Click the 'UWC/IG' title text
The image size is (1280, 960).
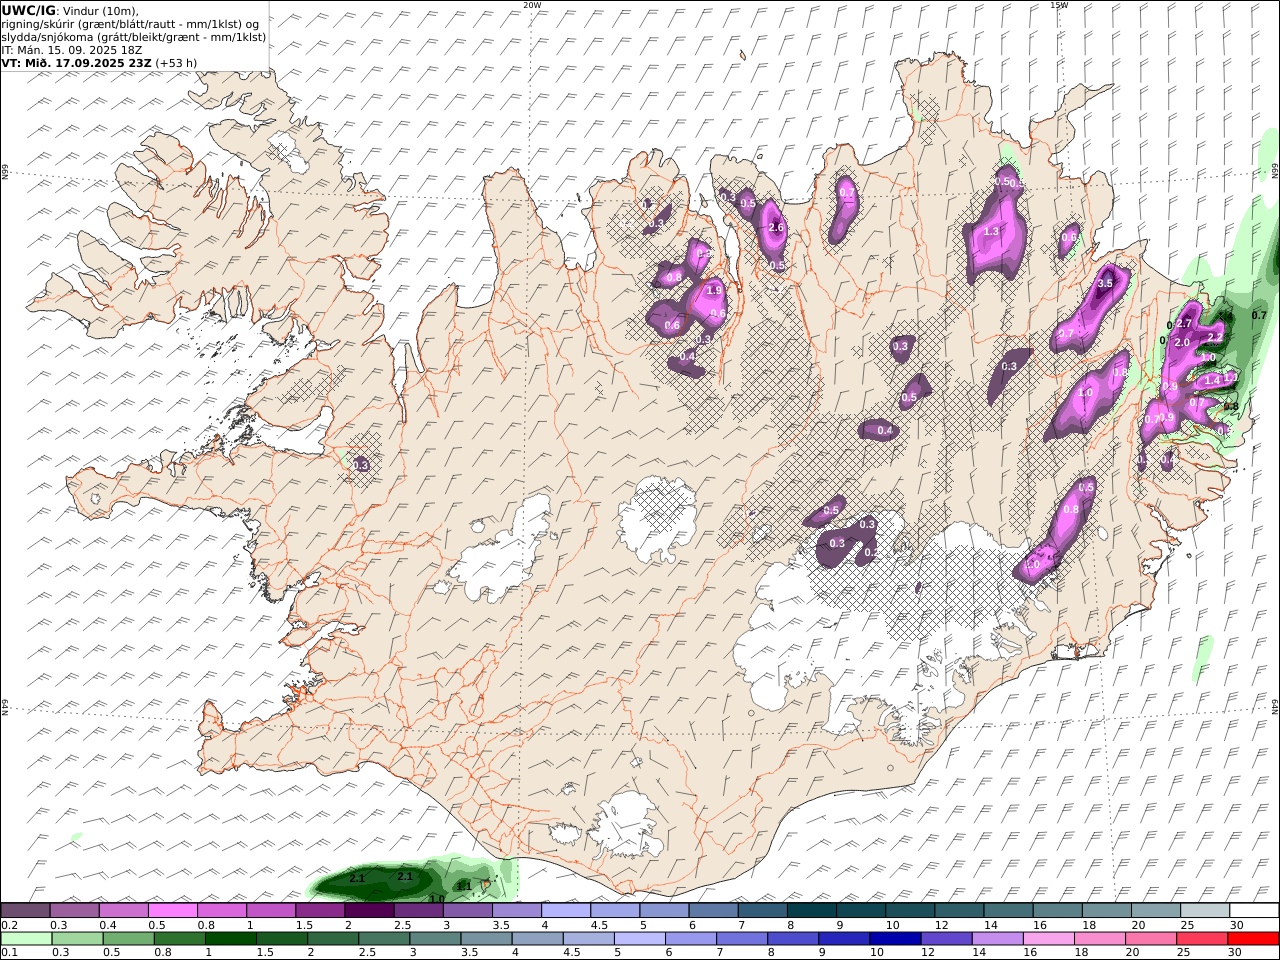tap(28, 10)
